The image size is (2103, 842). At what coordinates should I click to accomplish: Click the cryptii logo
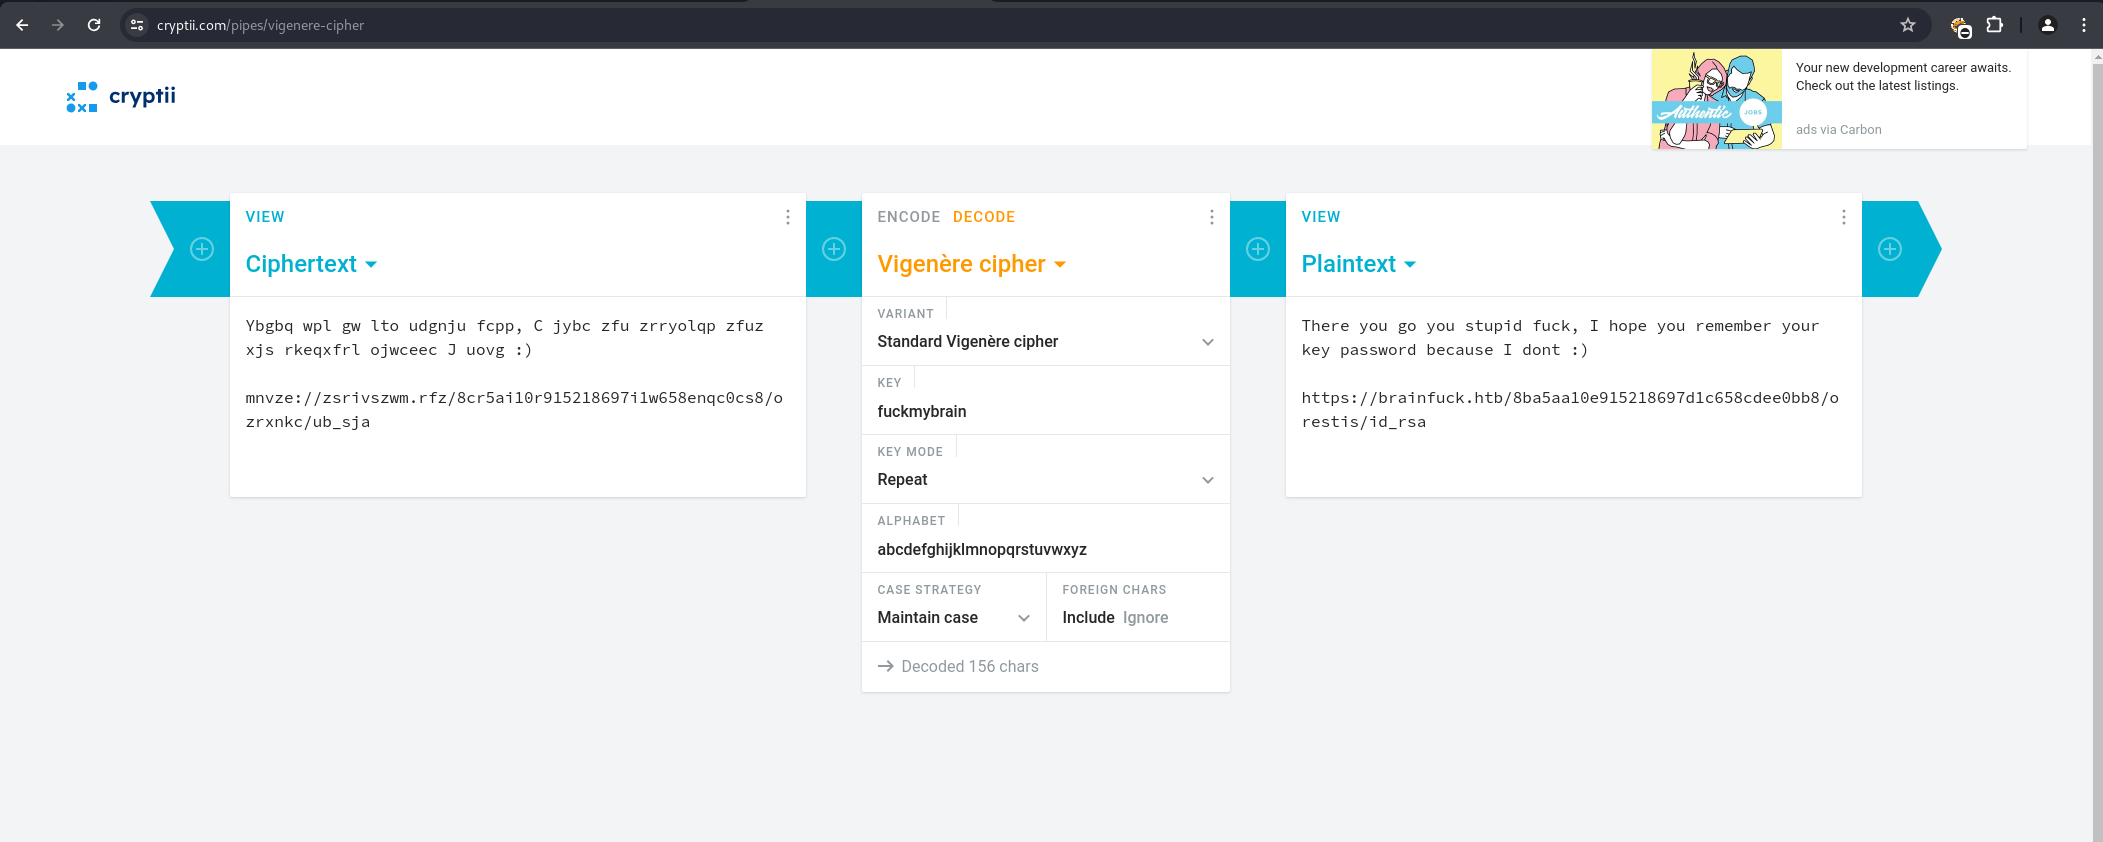121,97
